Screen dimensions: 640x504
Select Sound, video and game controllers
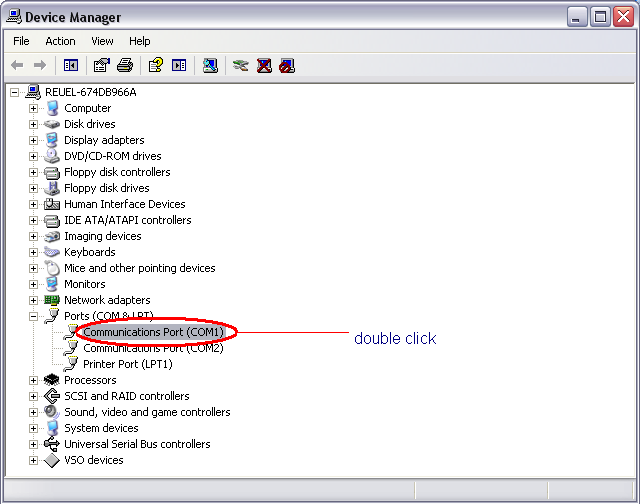pyautogui.click(x=147, y=412)
